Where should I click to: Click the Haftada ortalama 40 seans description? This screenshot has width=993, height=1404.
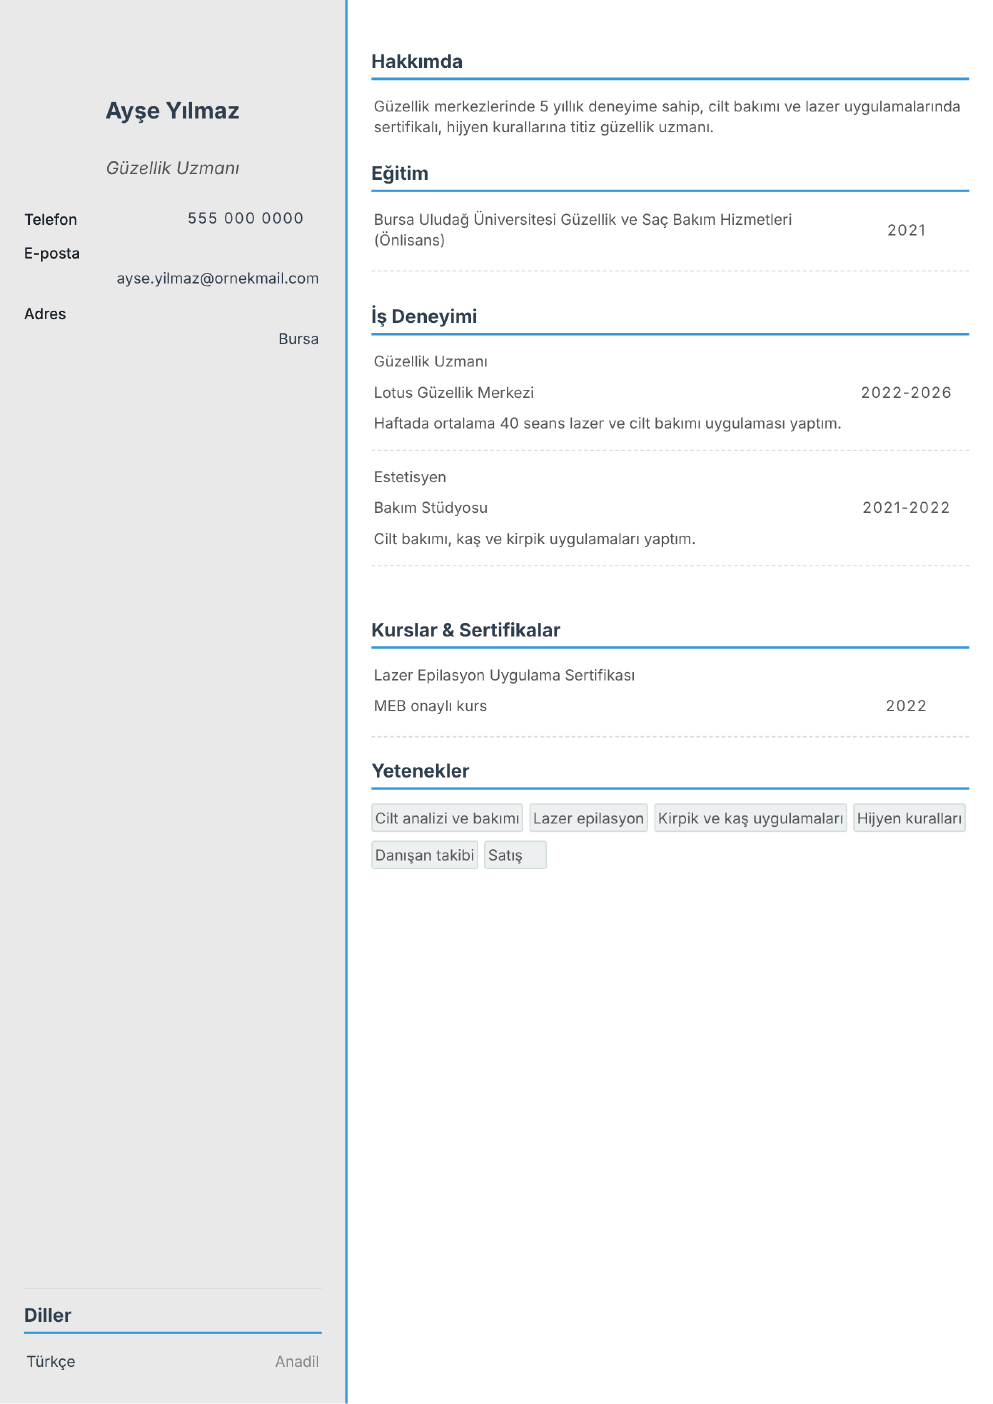[x=608, y=423]
